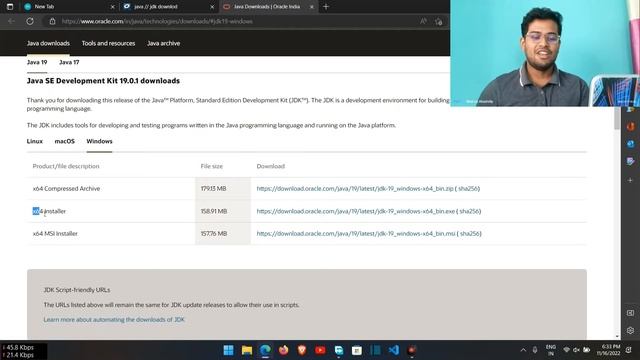Open the dark blue app icon left of VS Code
This screenshot has width=640, height=360.
(376, 350)
